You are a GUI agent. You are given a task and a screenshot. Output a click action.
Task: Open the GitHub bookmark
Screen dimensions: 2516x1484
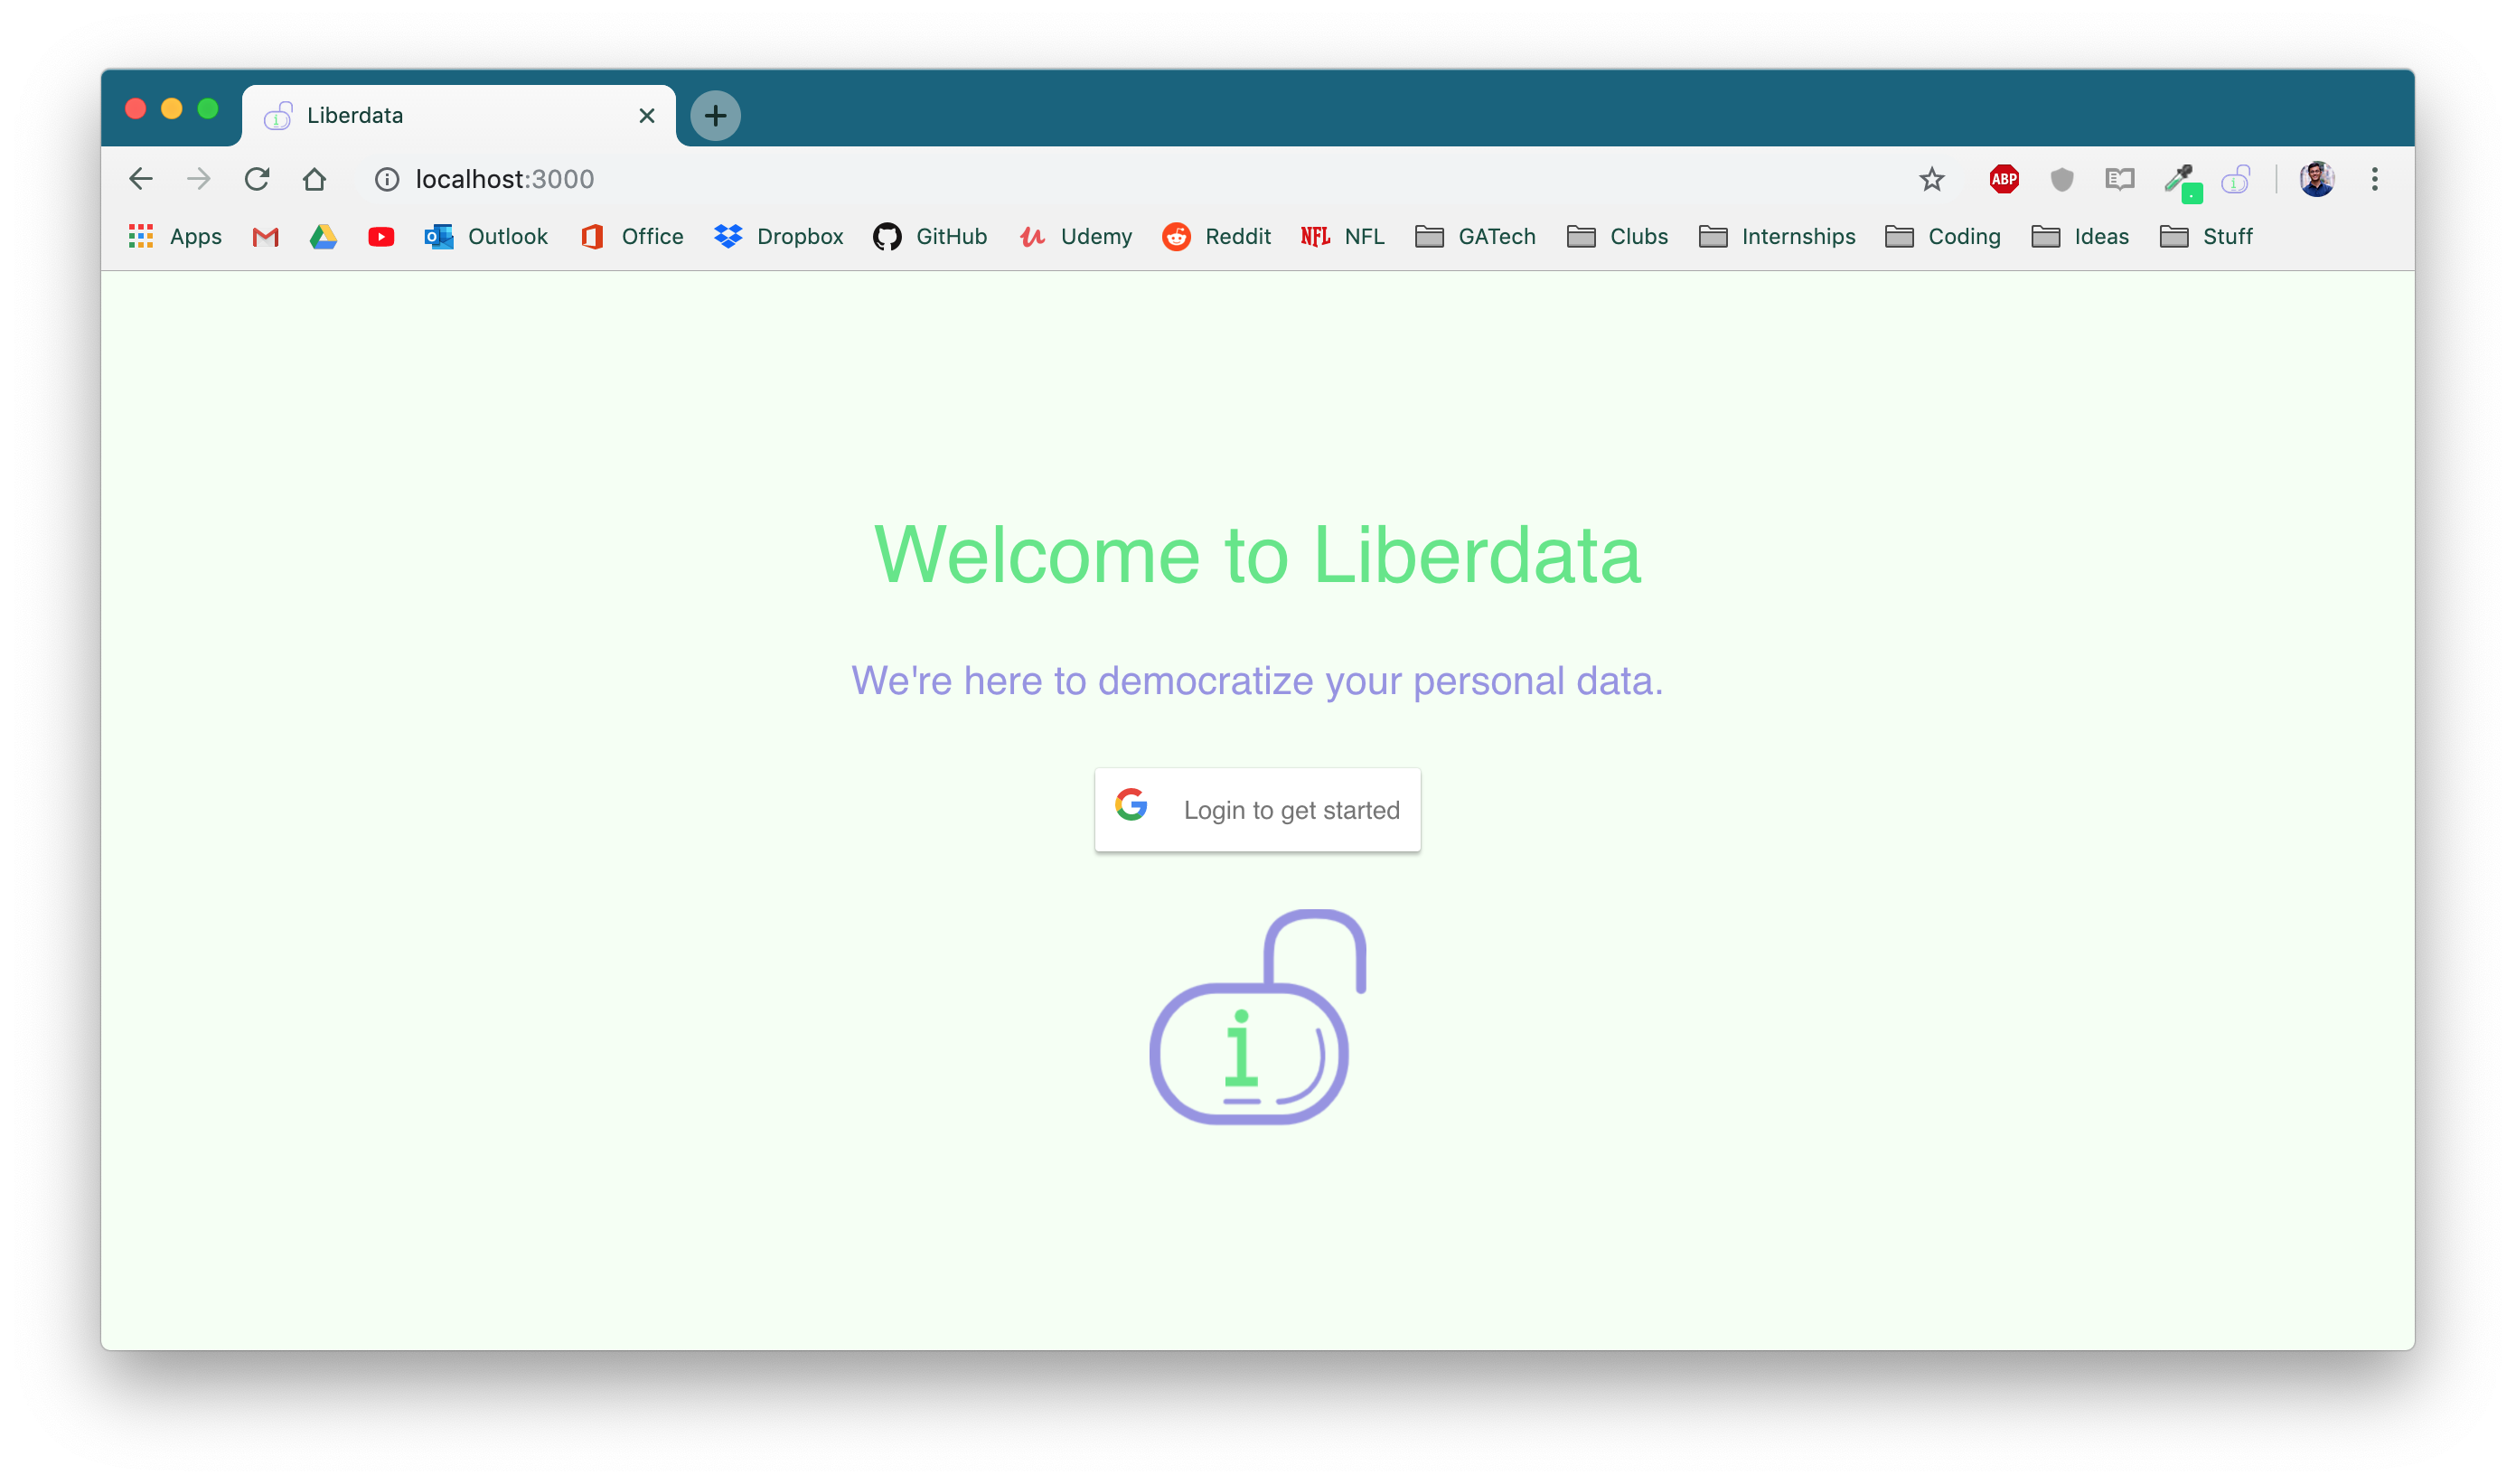tap(930, 236)
